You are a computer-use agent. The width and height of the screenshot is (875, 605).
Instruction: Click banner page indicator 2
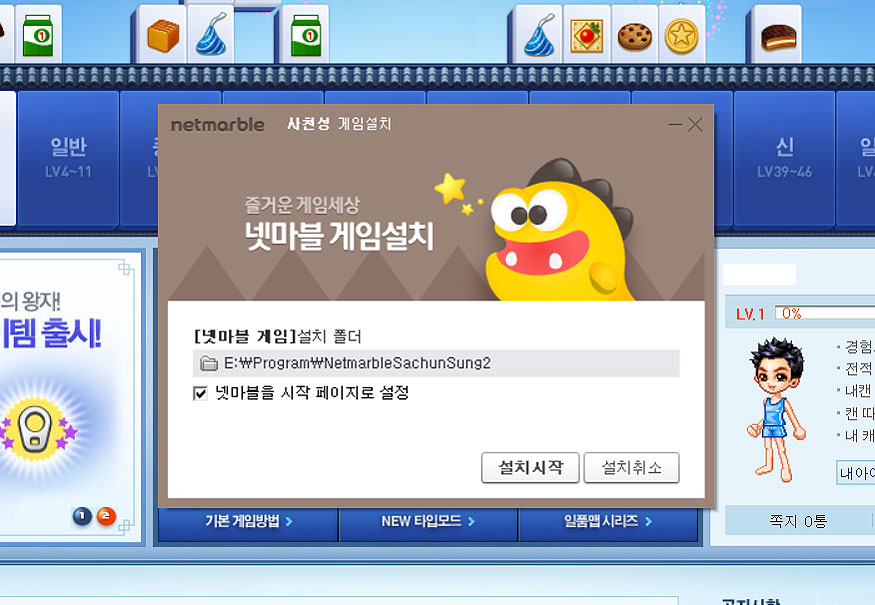tap(106, 516)
